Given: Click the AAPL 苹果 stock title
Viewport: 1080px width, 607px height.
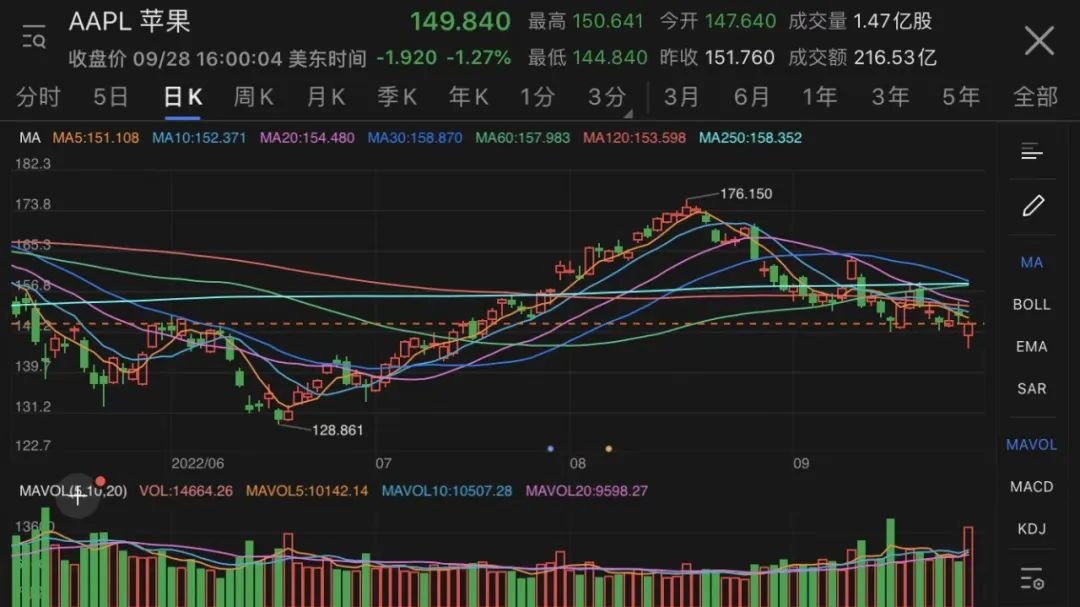Looking at the screenshot, I should (x=129, y=21).
